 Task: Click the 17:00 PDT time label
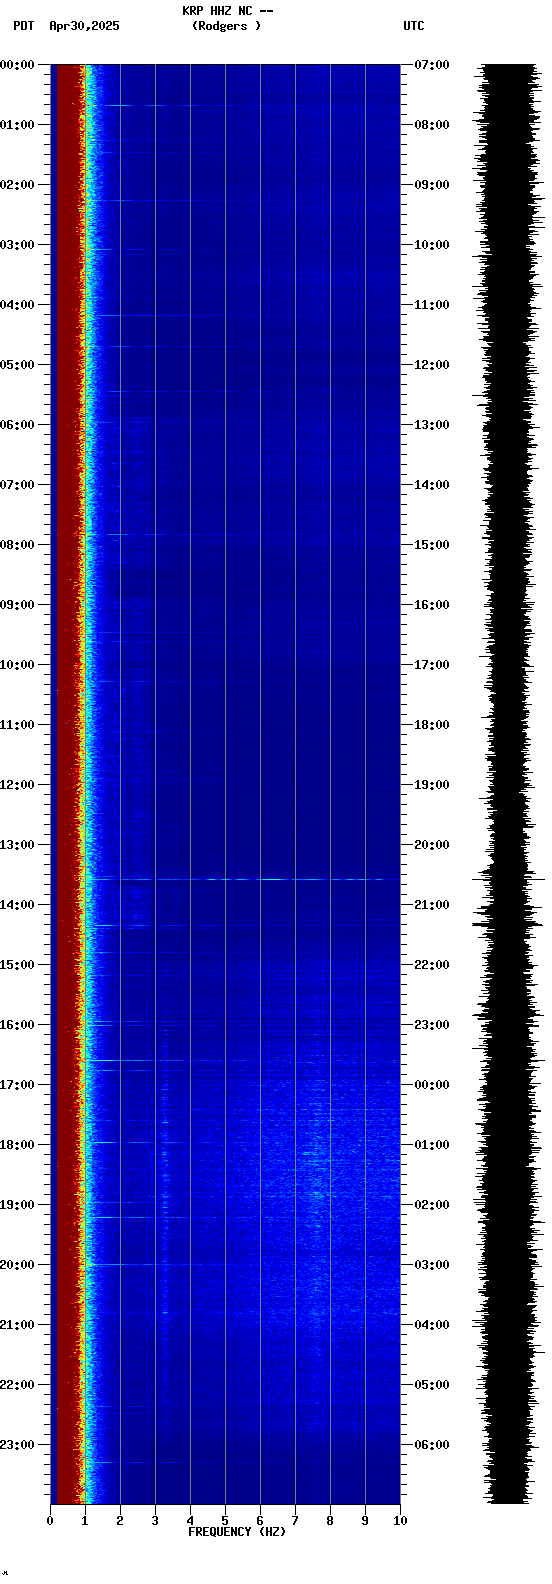18,1085
